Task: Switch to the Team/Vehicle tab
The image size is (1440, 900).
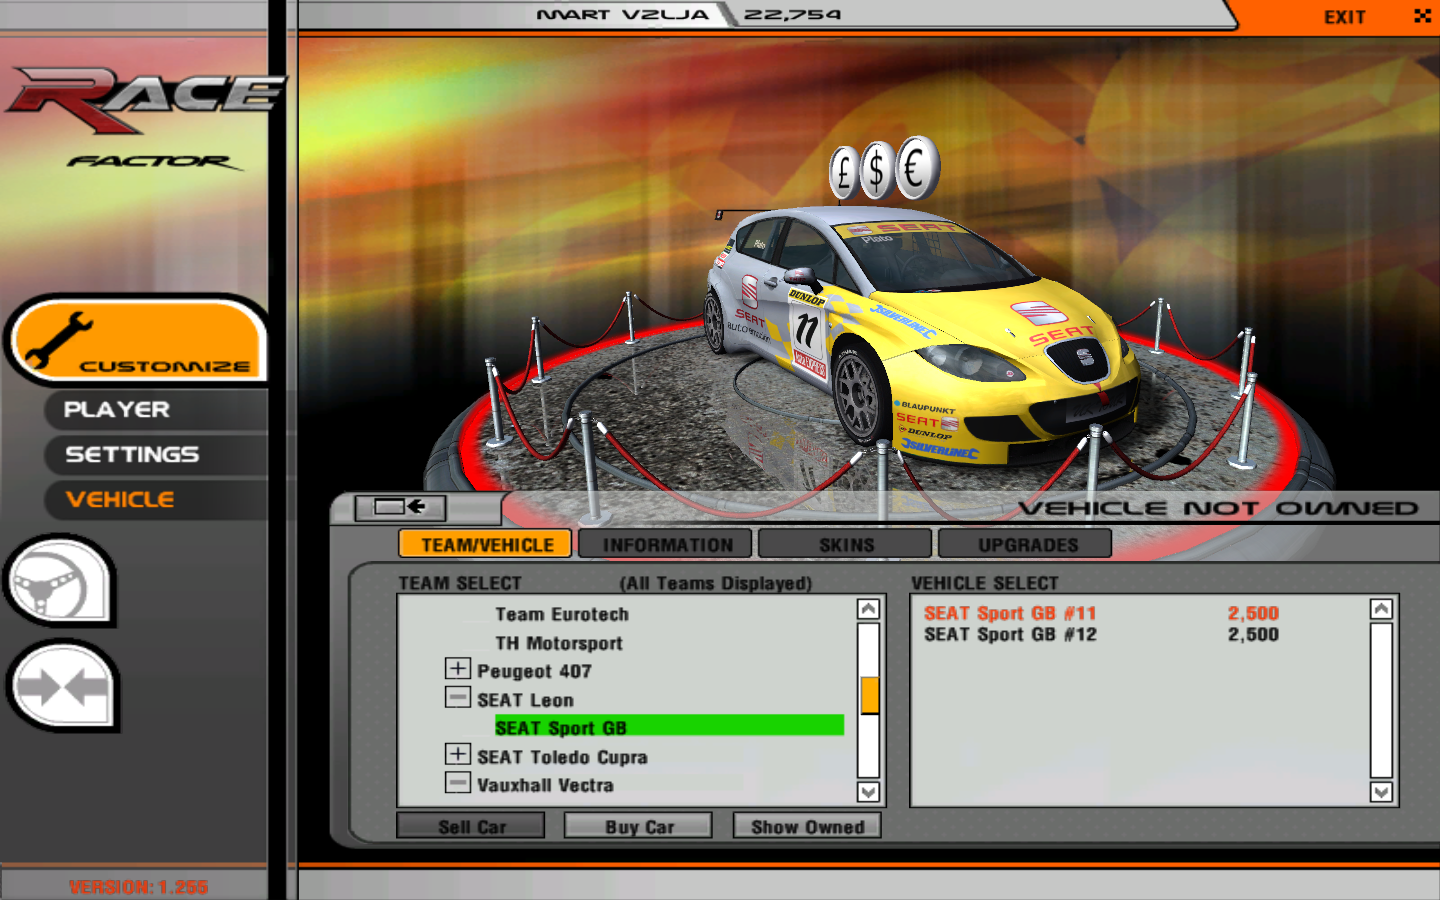Action: [485, 544]
